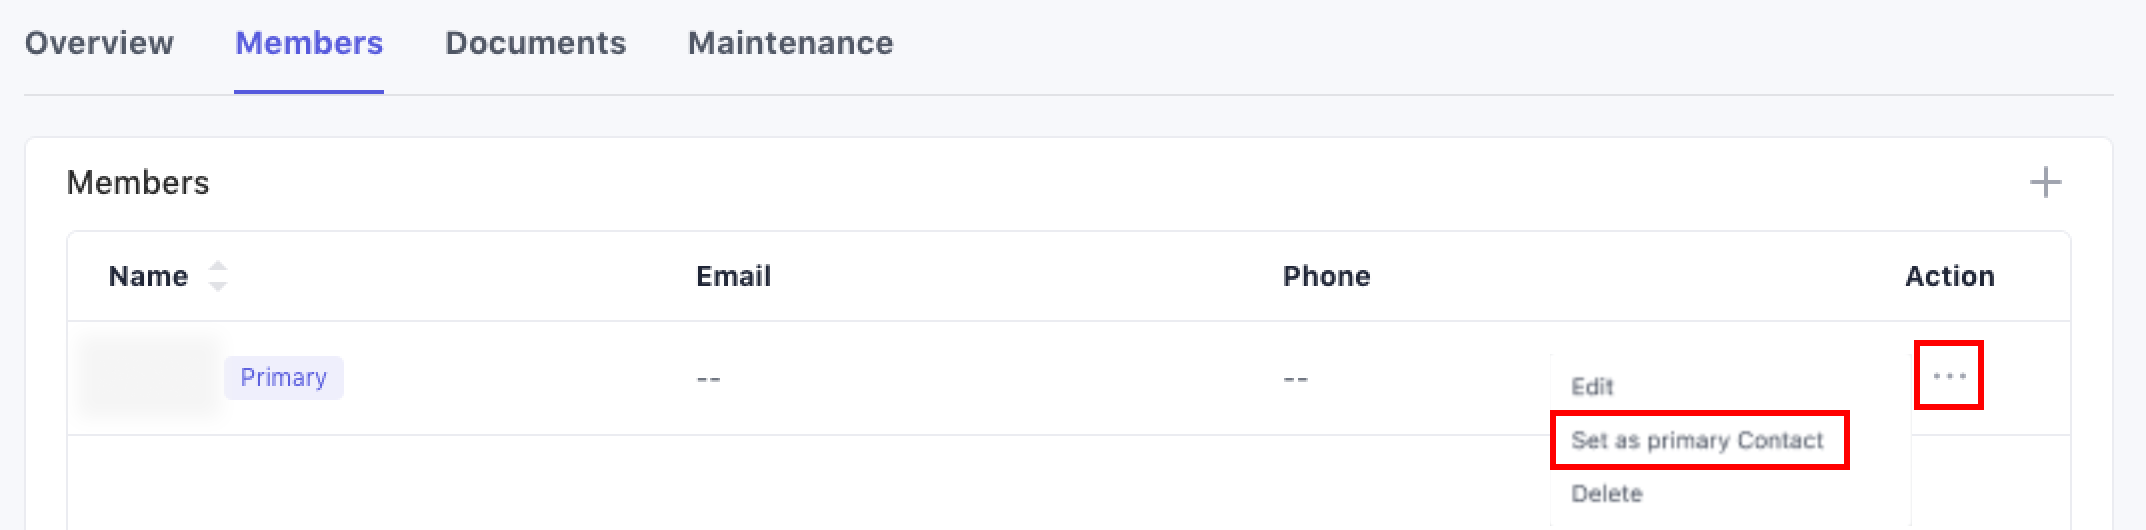Click the empty email cell dashes
This screenshot has width=2146, height=530.
(708, 380)
